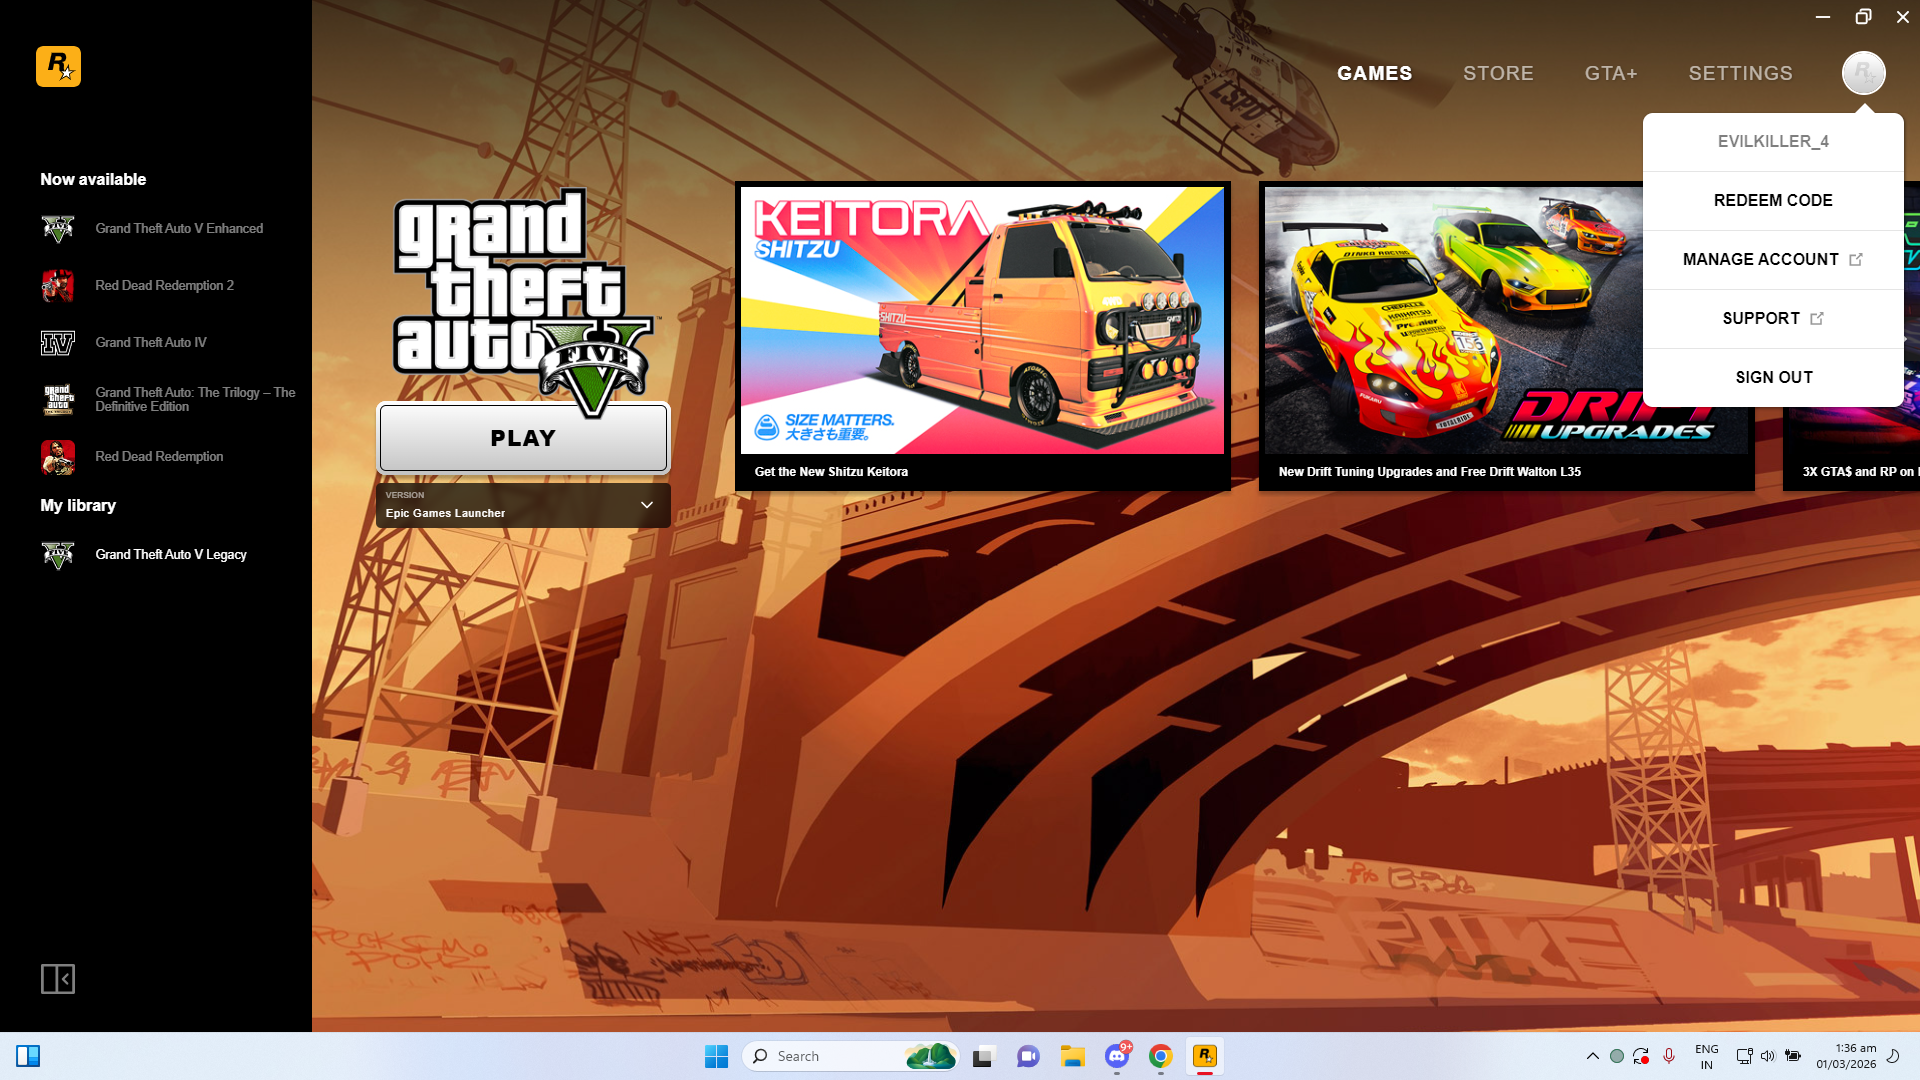The image size is (1920, 1080).
Task: Open the SETTINGS tab
Action: 1741,73
